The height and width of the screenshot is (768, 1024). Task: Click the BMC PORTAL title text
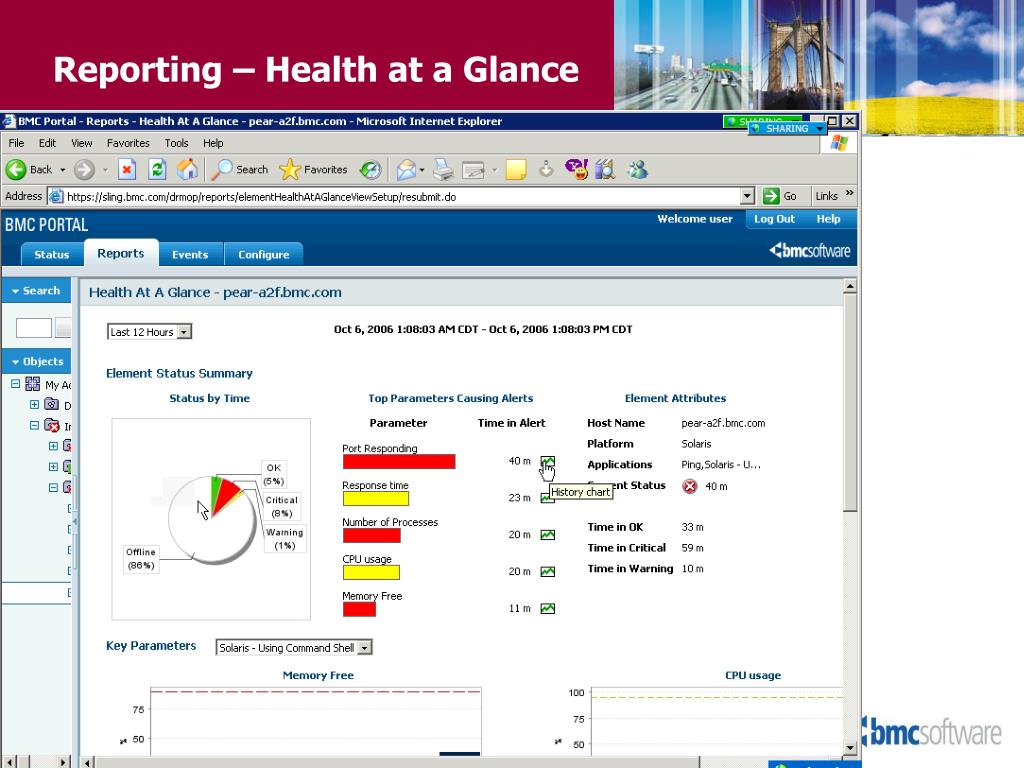46,225
